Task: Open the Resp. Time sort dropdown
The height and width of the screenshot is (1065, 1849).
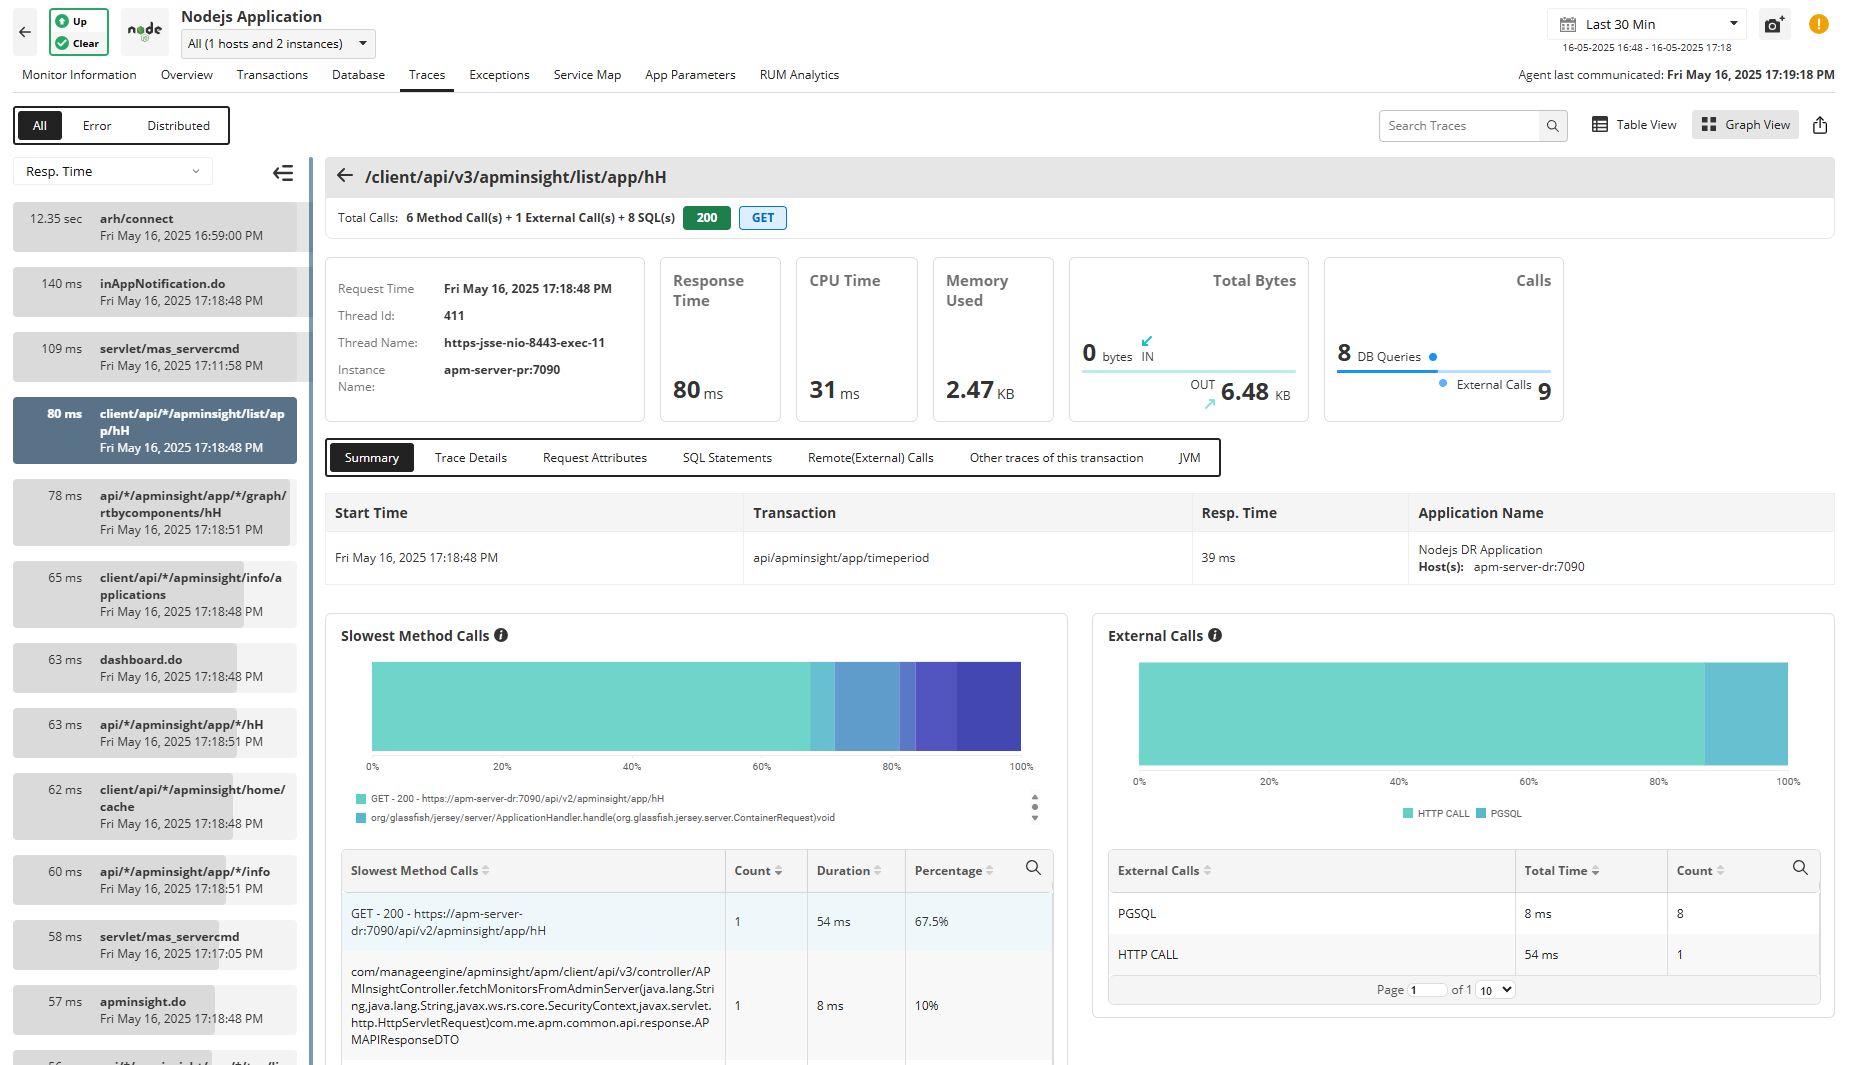Action: (113, 172)
